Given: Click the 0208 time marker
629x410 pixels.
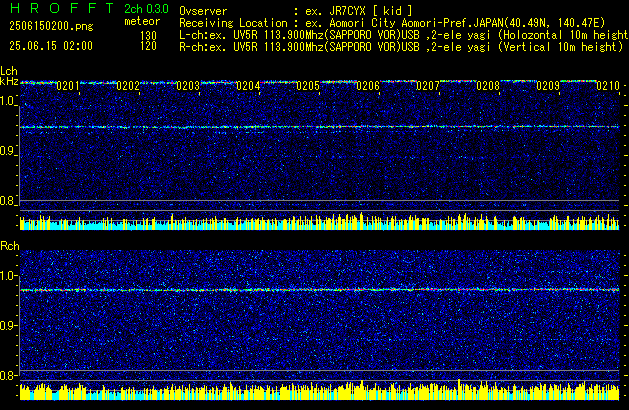Looking at the screenshot, I should coord(488,86).
